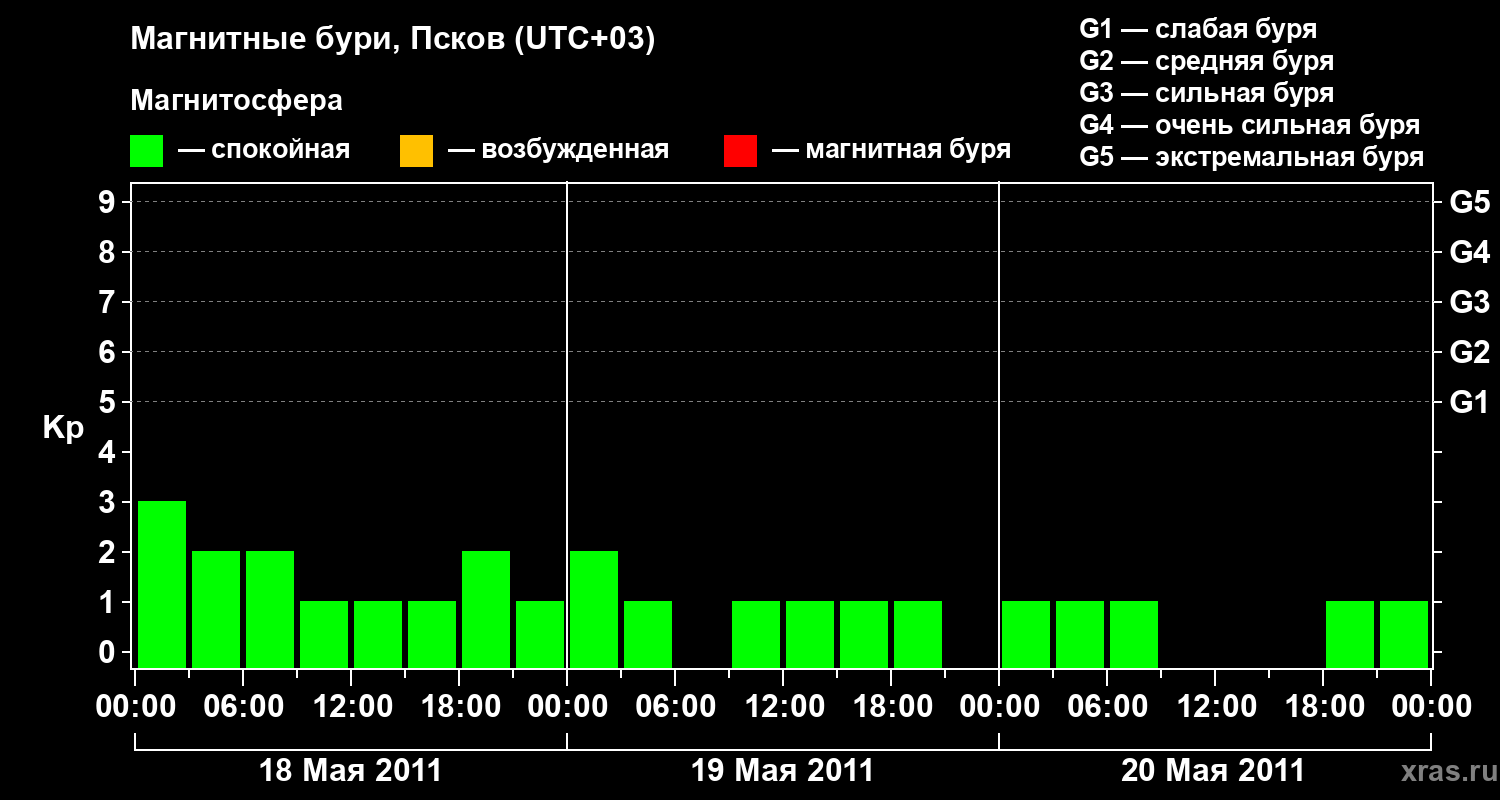Click the 18:00 time label above 20 Мая
This screenshot has width=1500, height=800.
(1324, 707)
